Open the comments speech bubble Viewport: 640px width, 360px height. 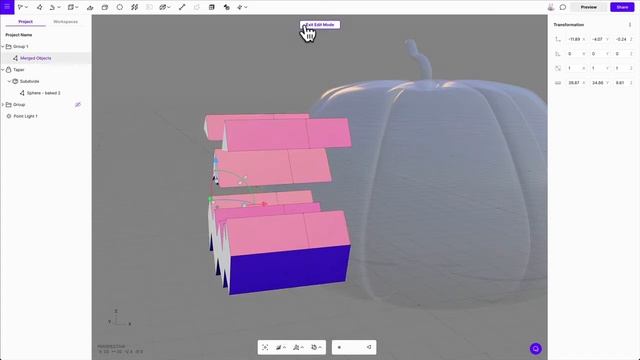pyautogui.click(x=563, y=7)
